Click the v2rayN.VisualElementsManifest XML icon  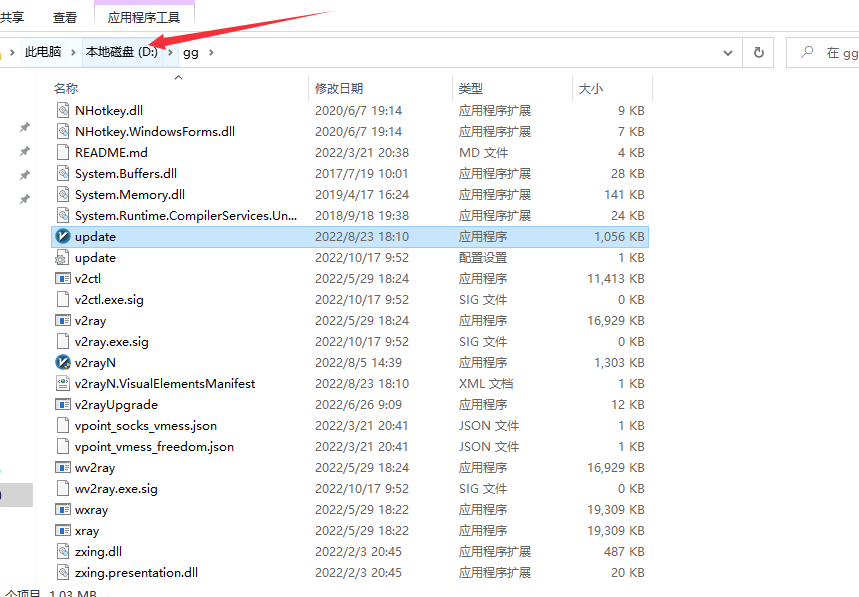63,383
